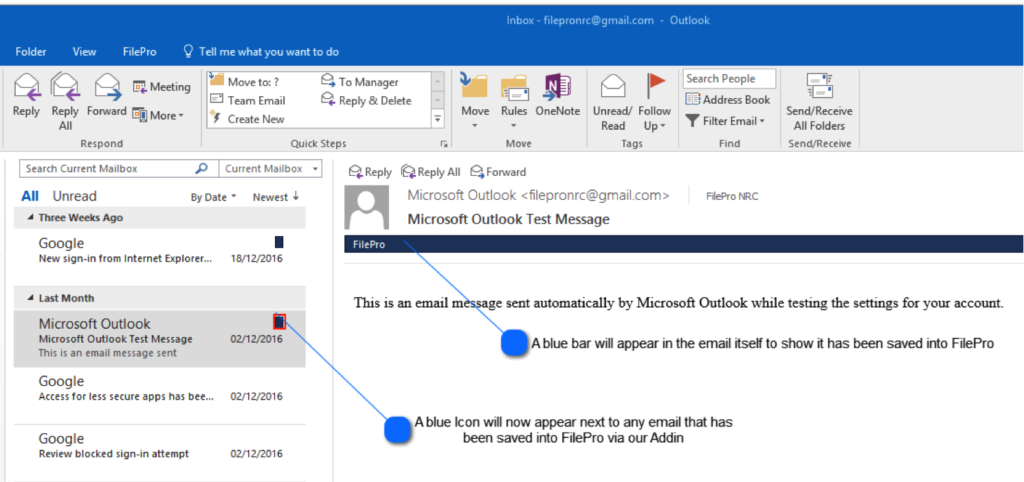Click the FilePro NRC recipient
The image size is (1024, 482).
coord(732,196)
